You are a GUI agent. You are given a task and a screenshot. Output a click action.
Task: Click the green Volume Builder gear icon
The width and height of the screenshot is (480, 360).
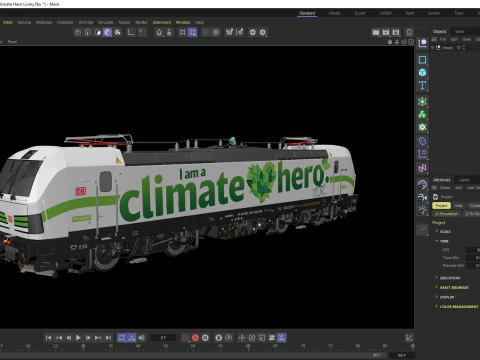(422, 127)
